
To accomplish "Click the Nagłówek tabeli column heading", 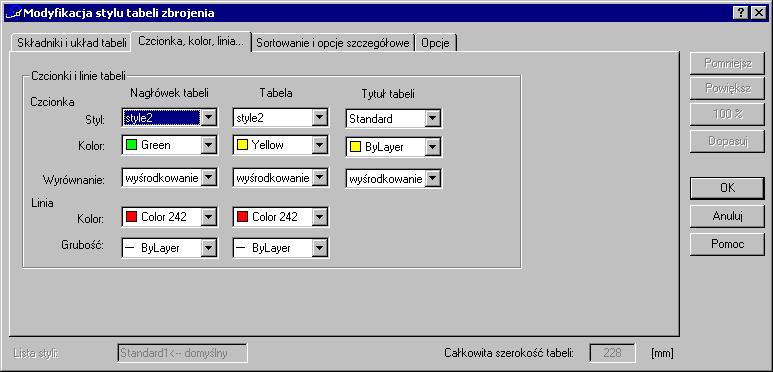I will coord(169,93).
